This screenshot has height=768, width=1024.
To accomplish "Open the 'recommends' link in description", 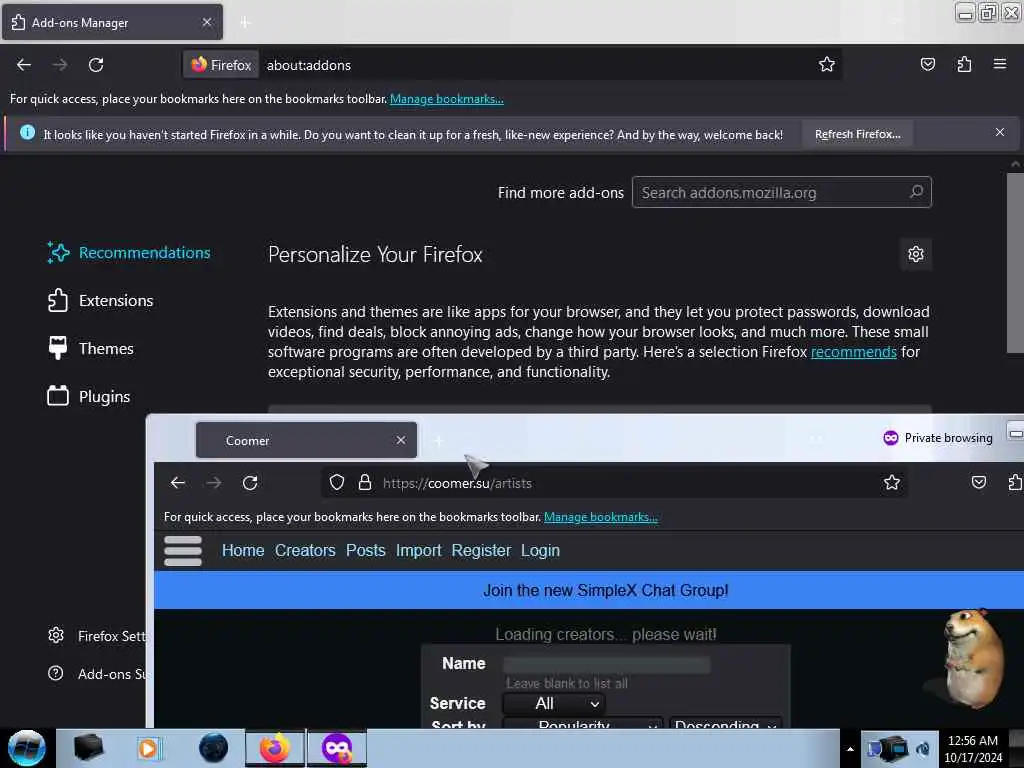I will [x=854, y=352].
